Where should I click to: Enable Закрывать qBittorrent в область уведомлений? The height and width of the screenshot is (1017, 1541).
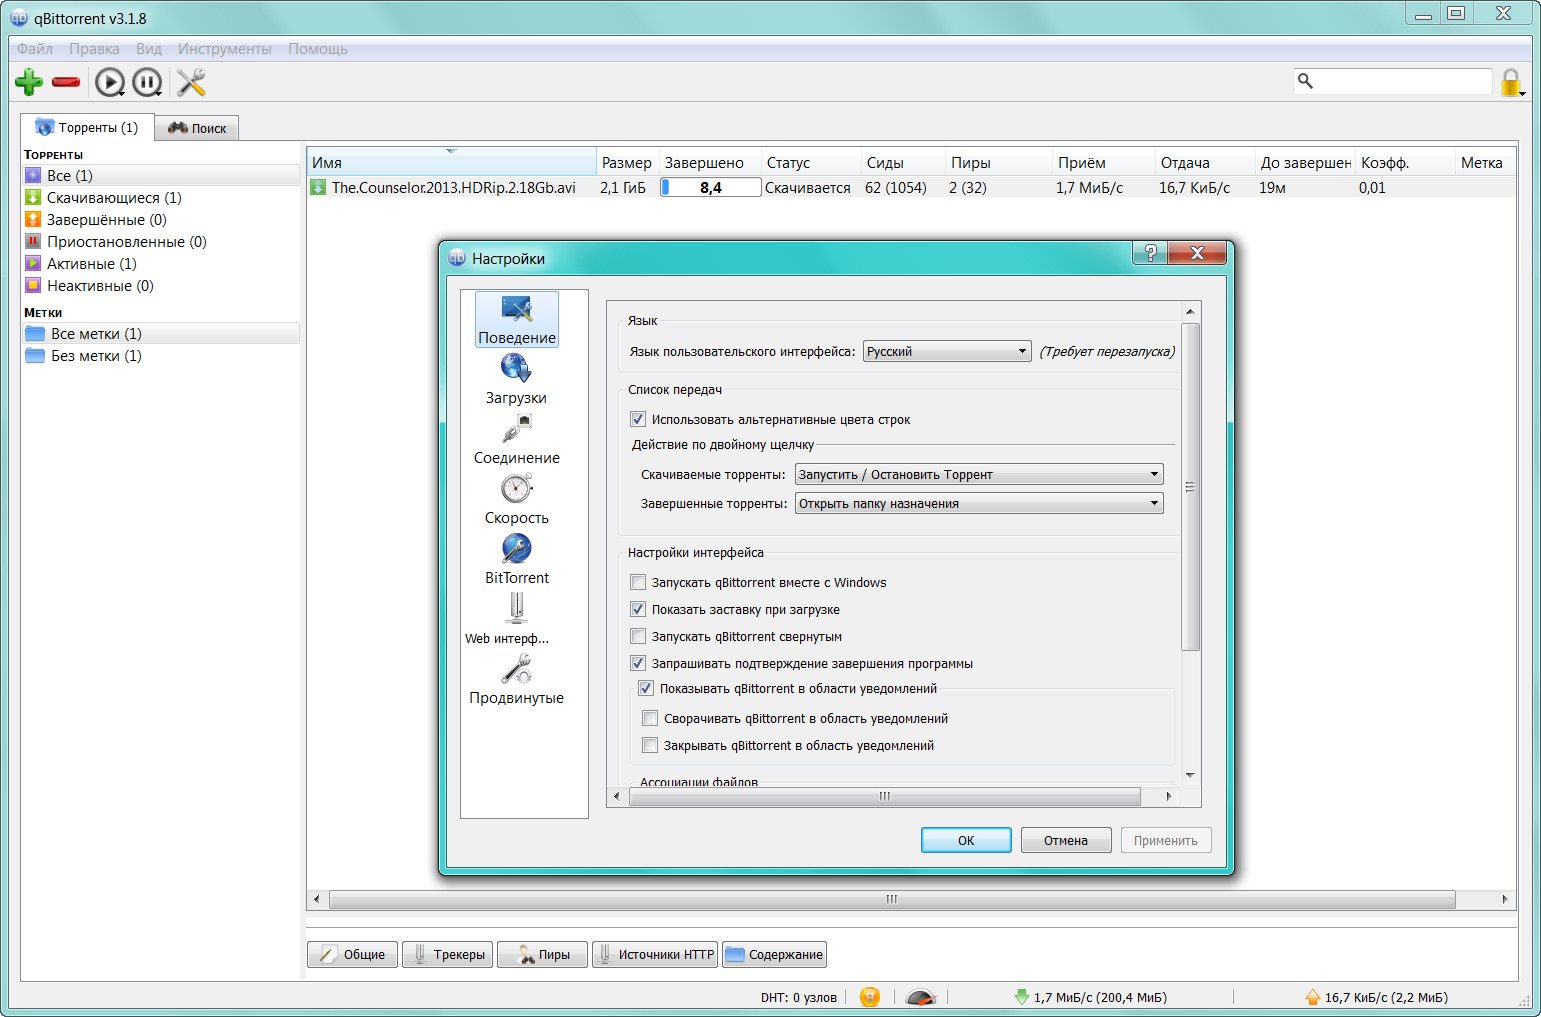(x=650, y=745)
